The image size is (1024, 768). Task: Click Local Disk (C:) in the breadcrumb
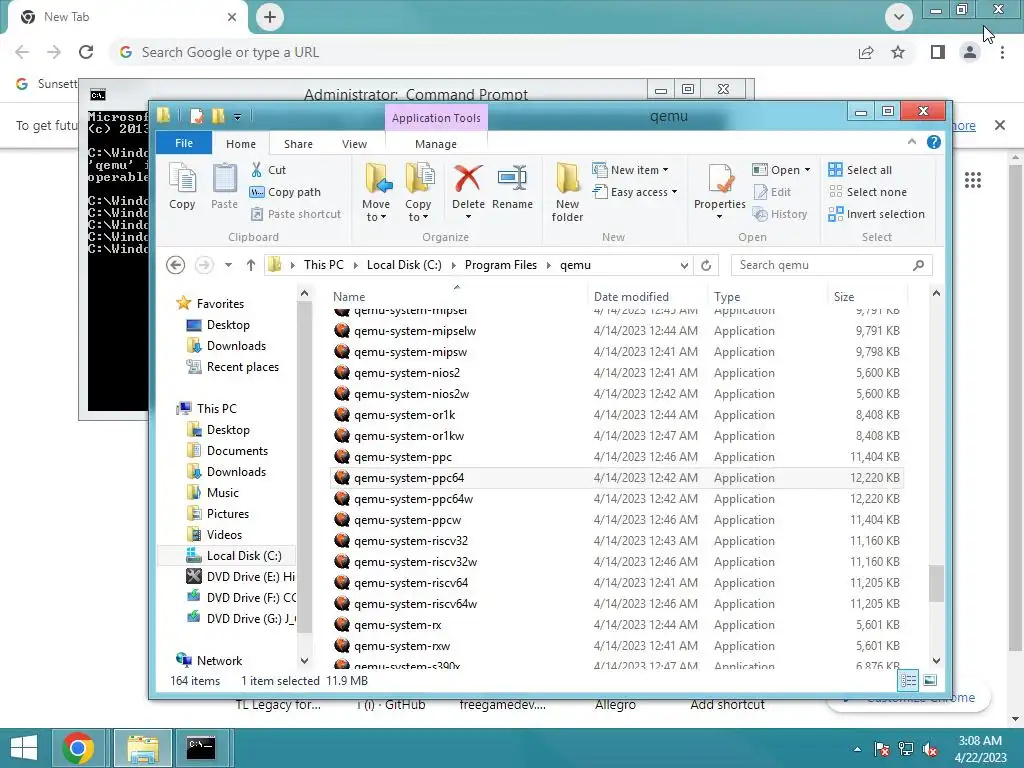[x=404, y=264]
